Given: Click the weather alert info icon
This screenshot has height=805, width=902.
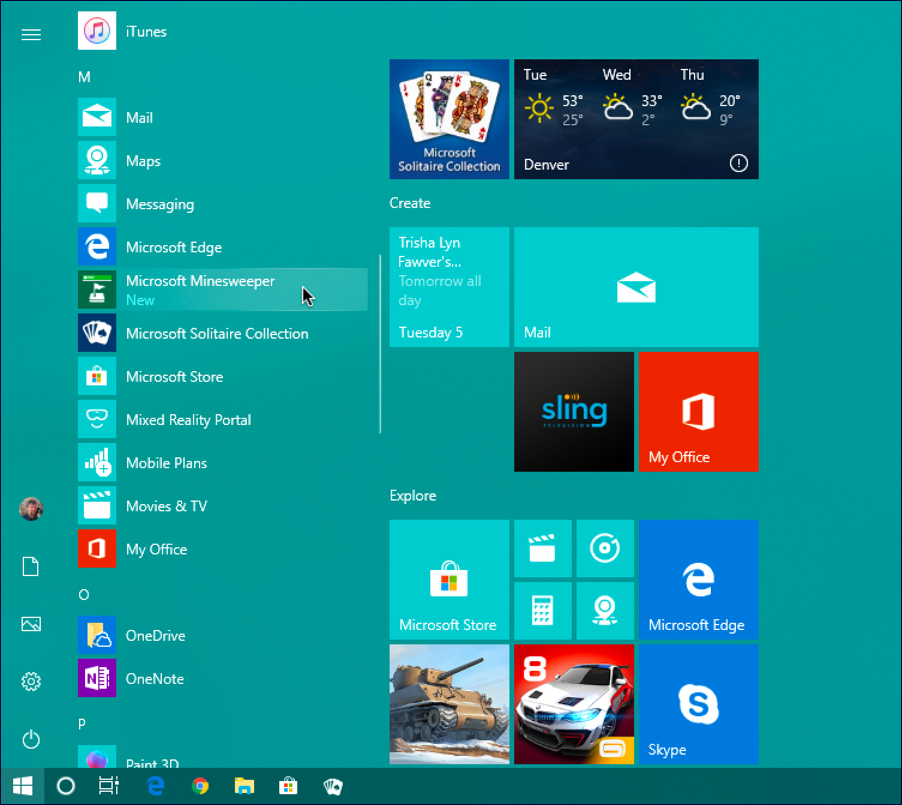Looking at the screenshot, I should [739, 163].
